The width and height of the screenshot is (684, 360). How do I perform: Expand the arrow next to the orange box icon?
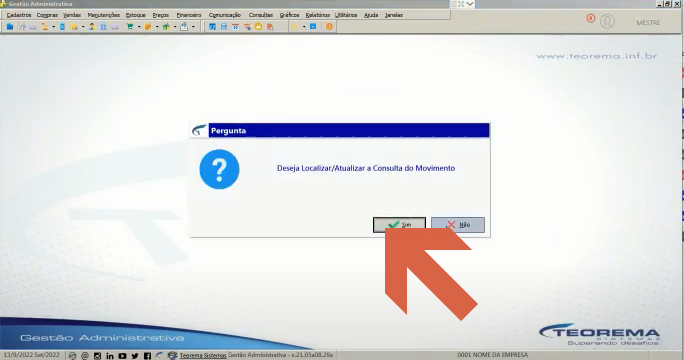157,27
